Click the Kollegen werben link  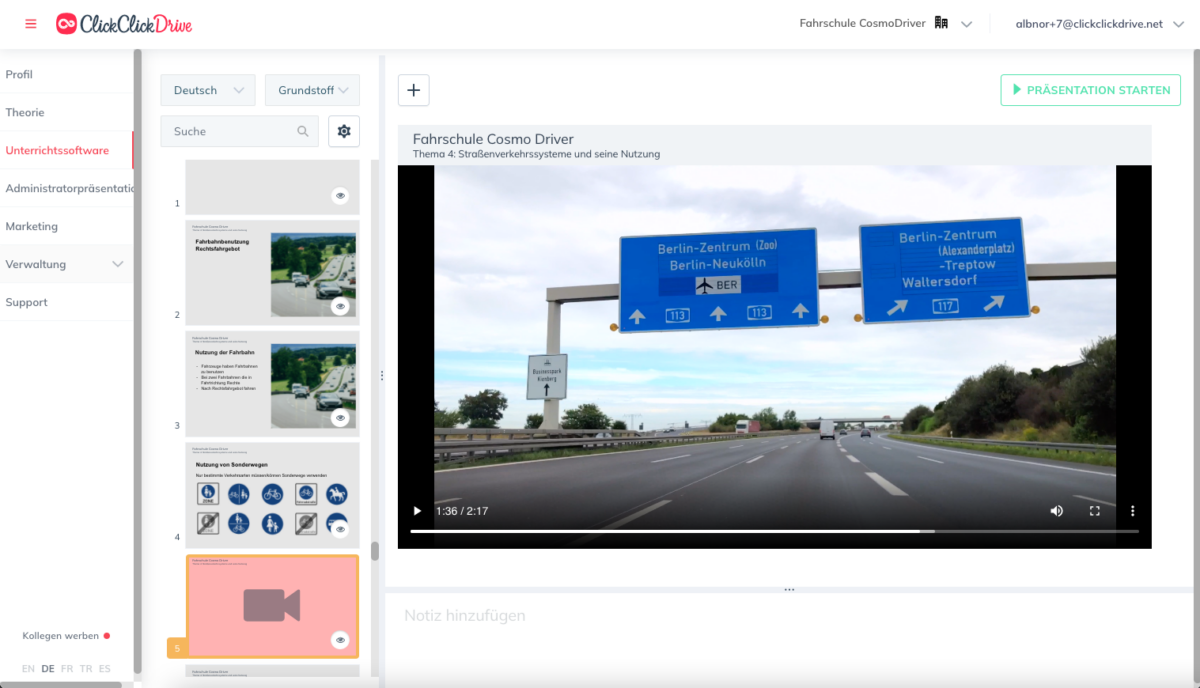click(61, 636)
